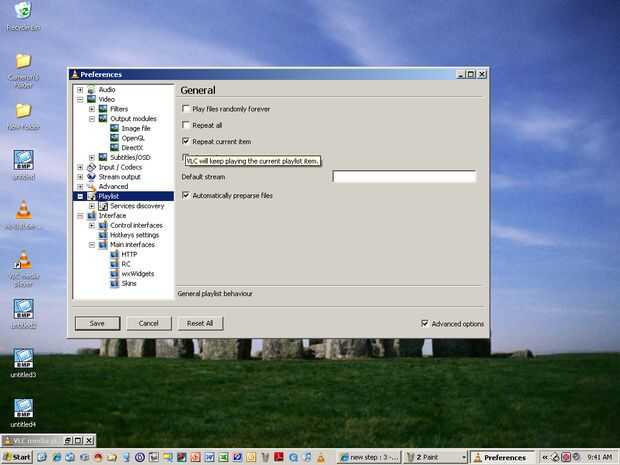Expand the Subtitles/OSD node

pyautogui.click(x=92, y=157)
